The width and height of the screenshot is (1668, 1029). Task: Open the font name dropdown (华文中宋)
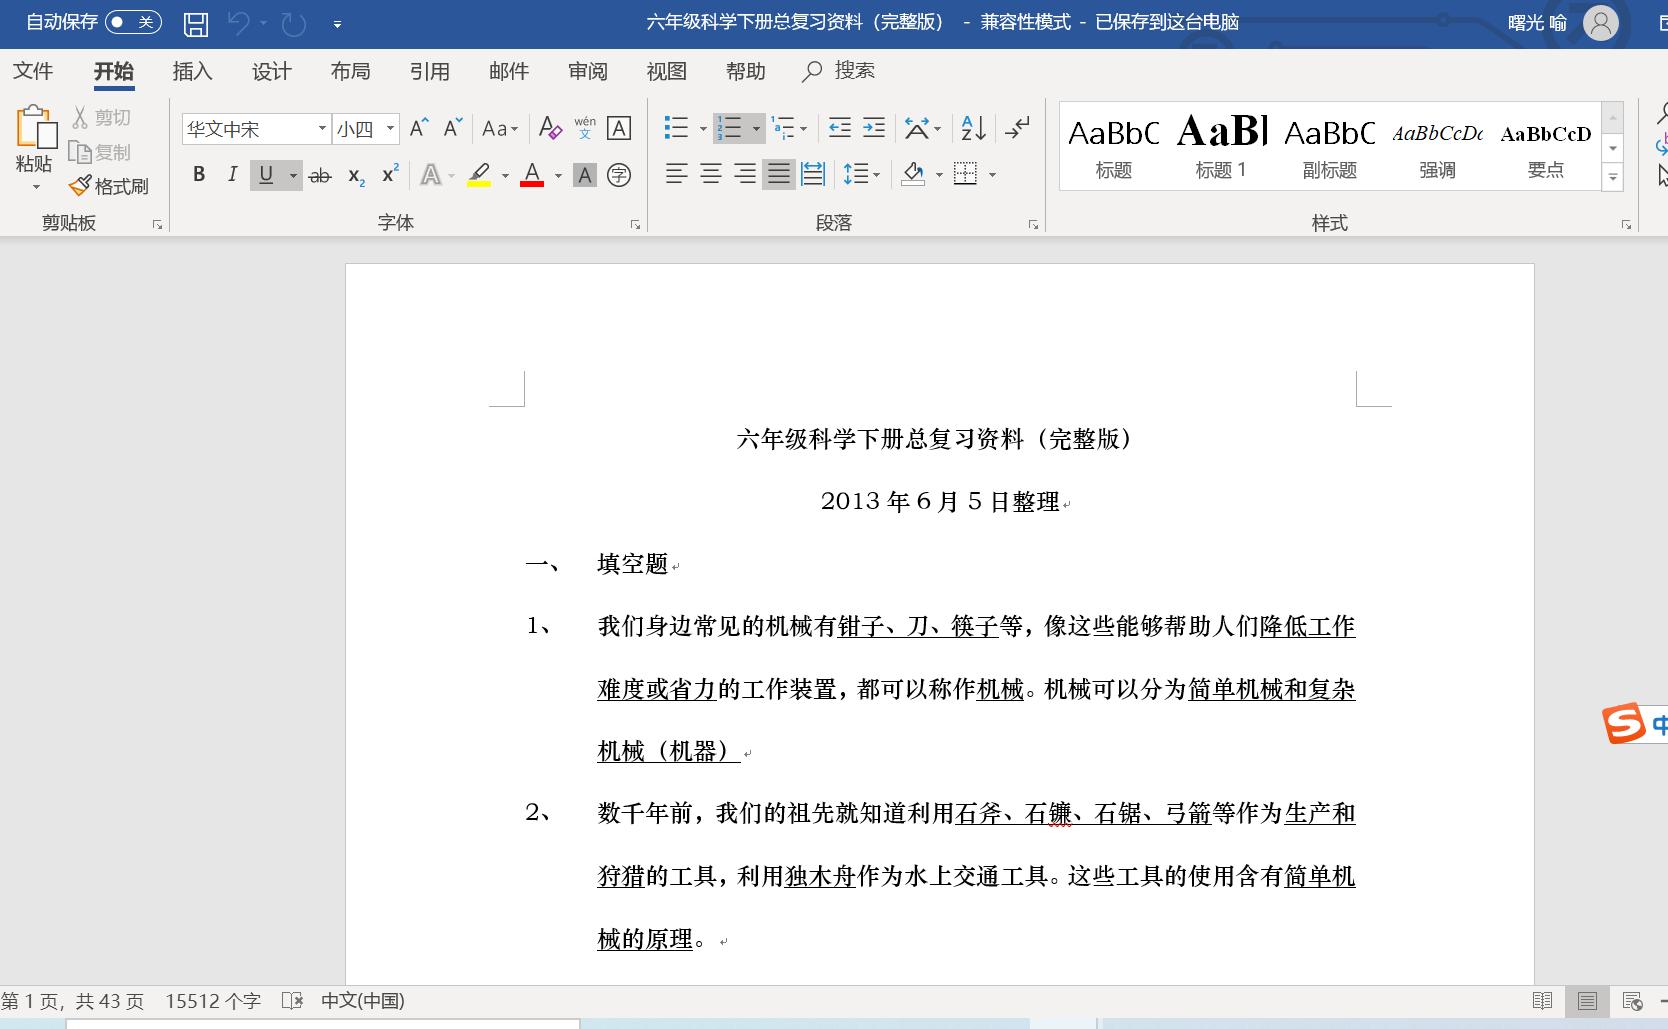(x=322, y=129)
